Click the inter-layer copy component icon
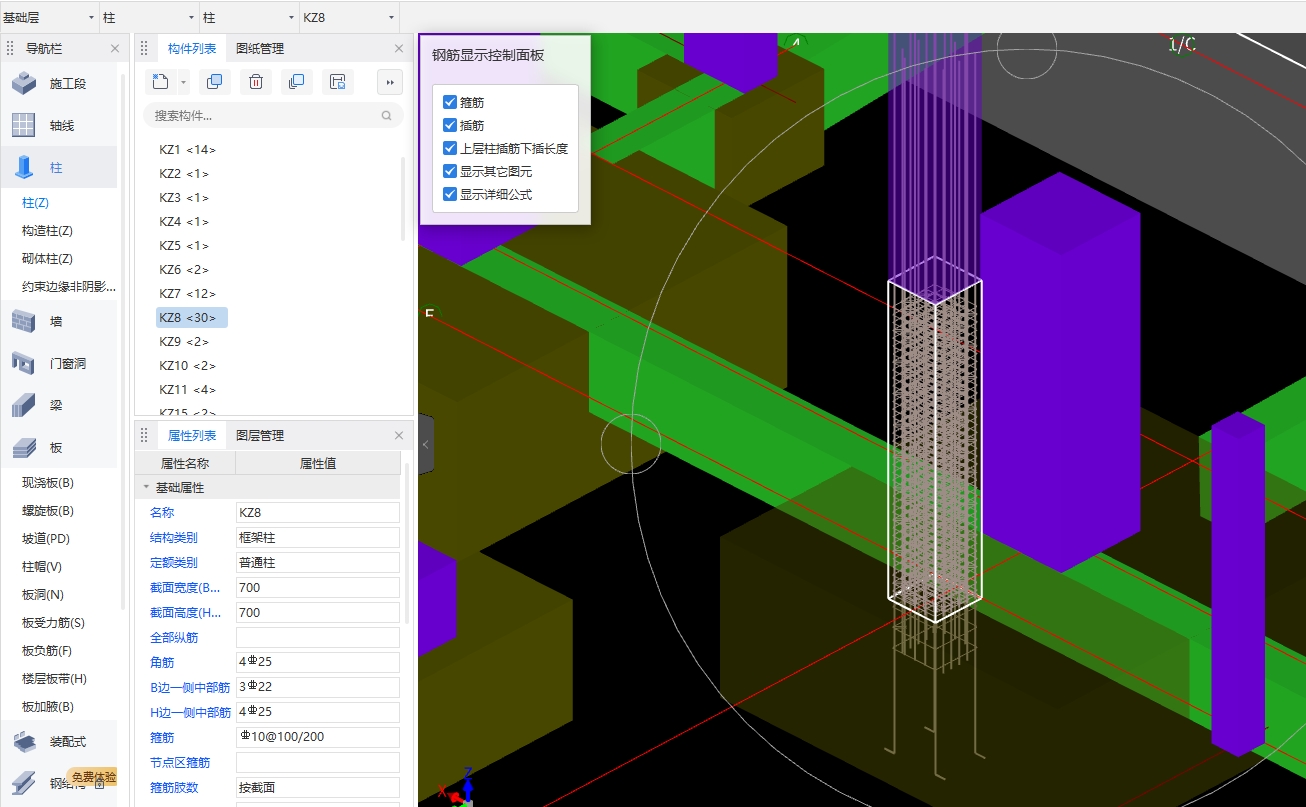This screenshot has width=1306, height=807. tap(296, 82)
